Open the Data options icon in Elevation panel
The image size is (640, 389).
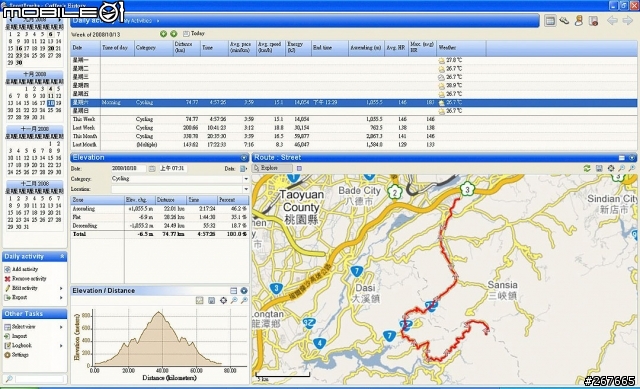243,168
